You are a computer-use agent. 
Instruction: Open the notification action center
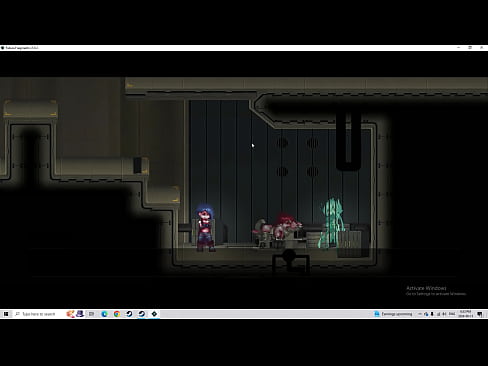480,314
